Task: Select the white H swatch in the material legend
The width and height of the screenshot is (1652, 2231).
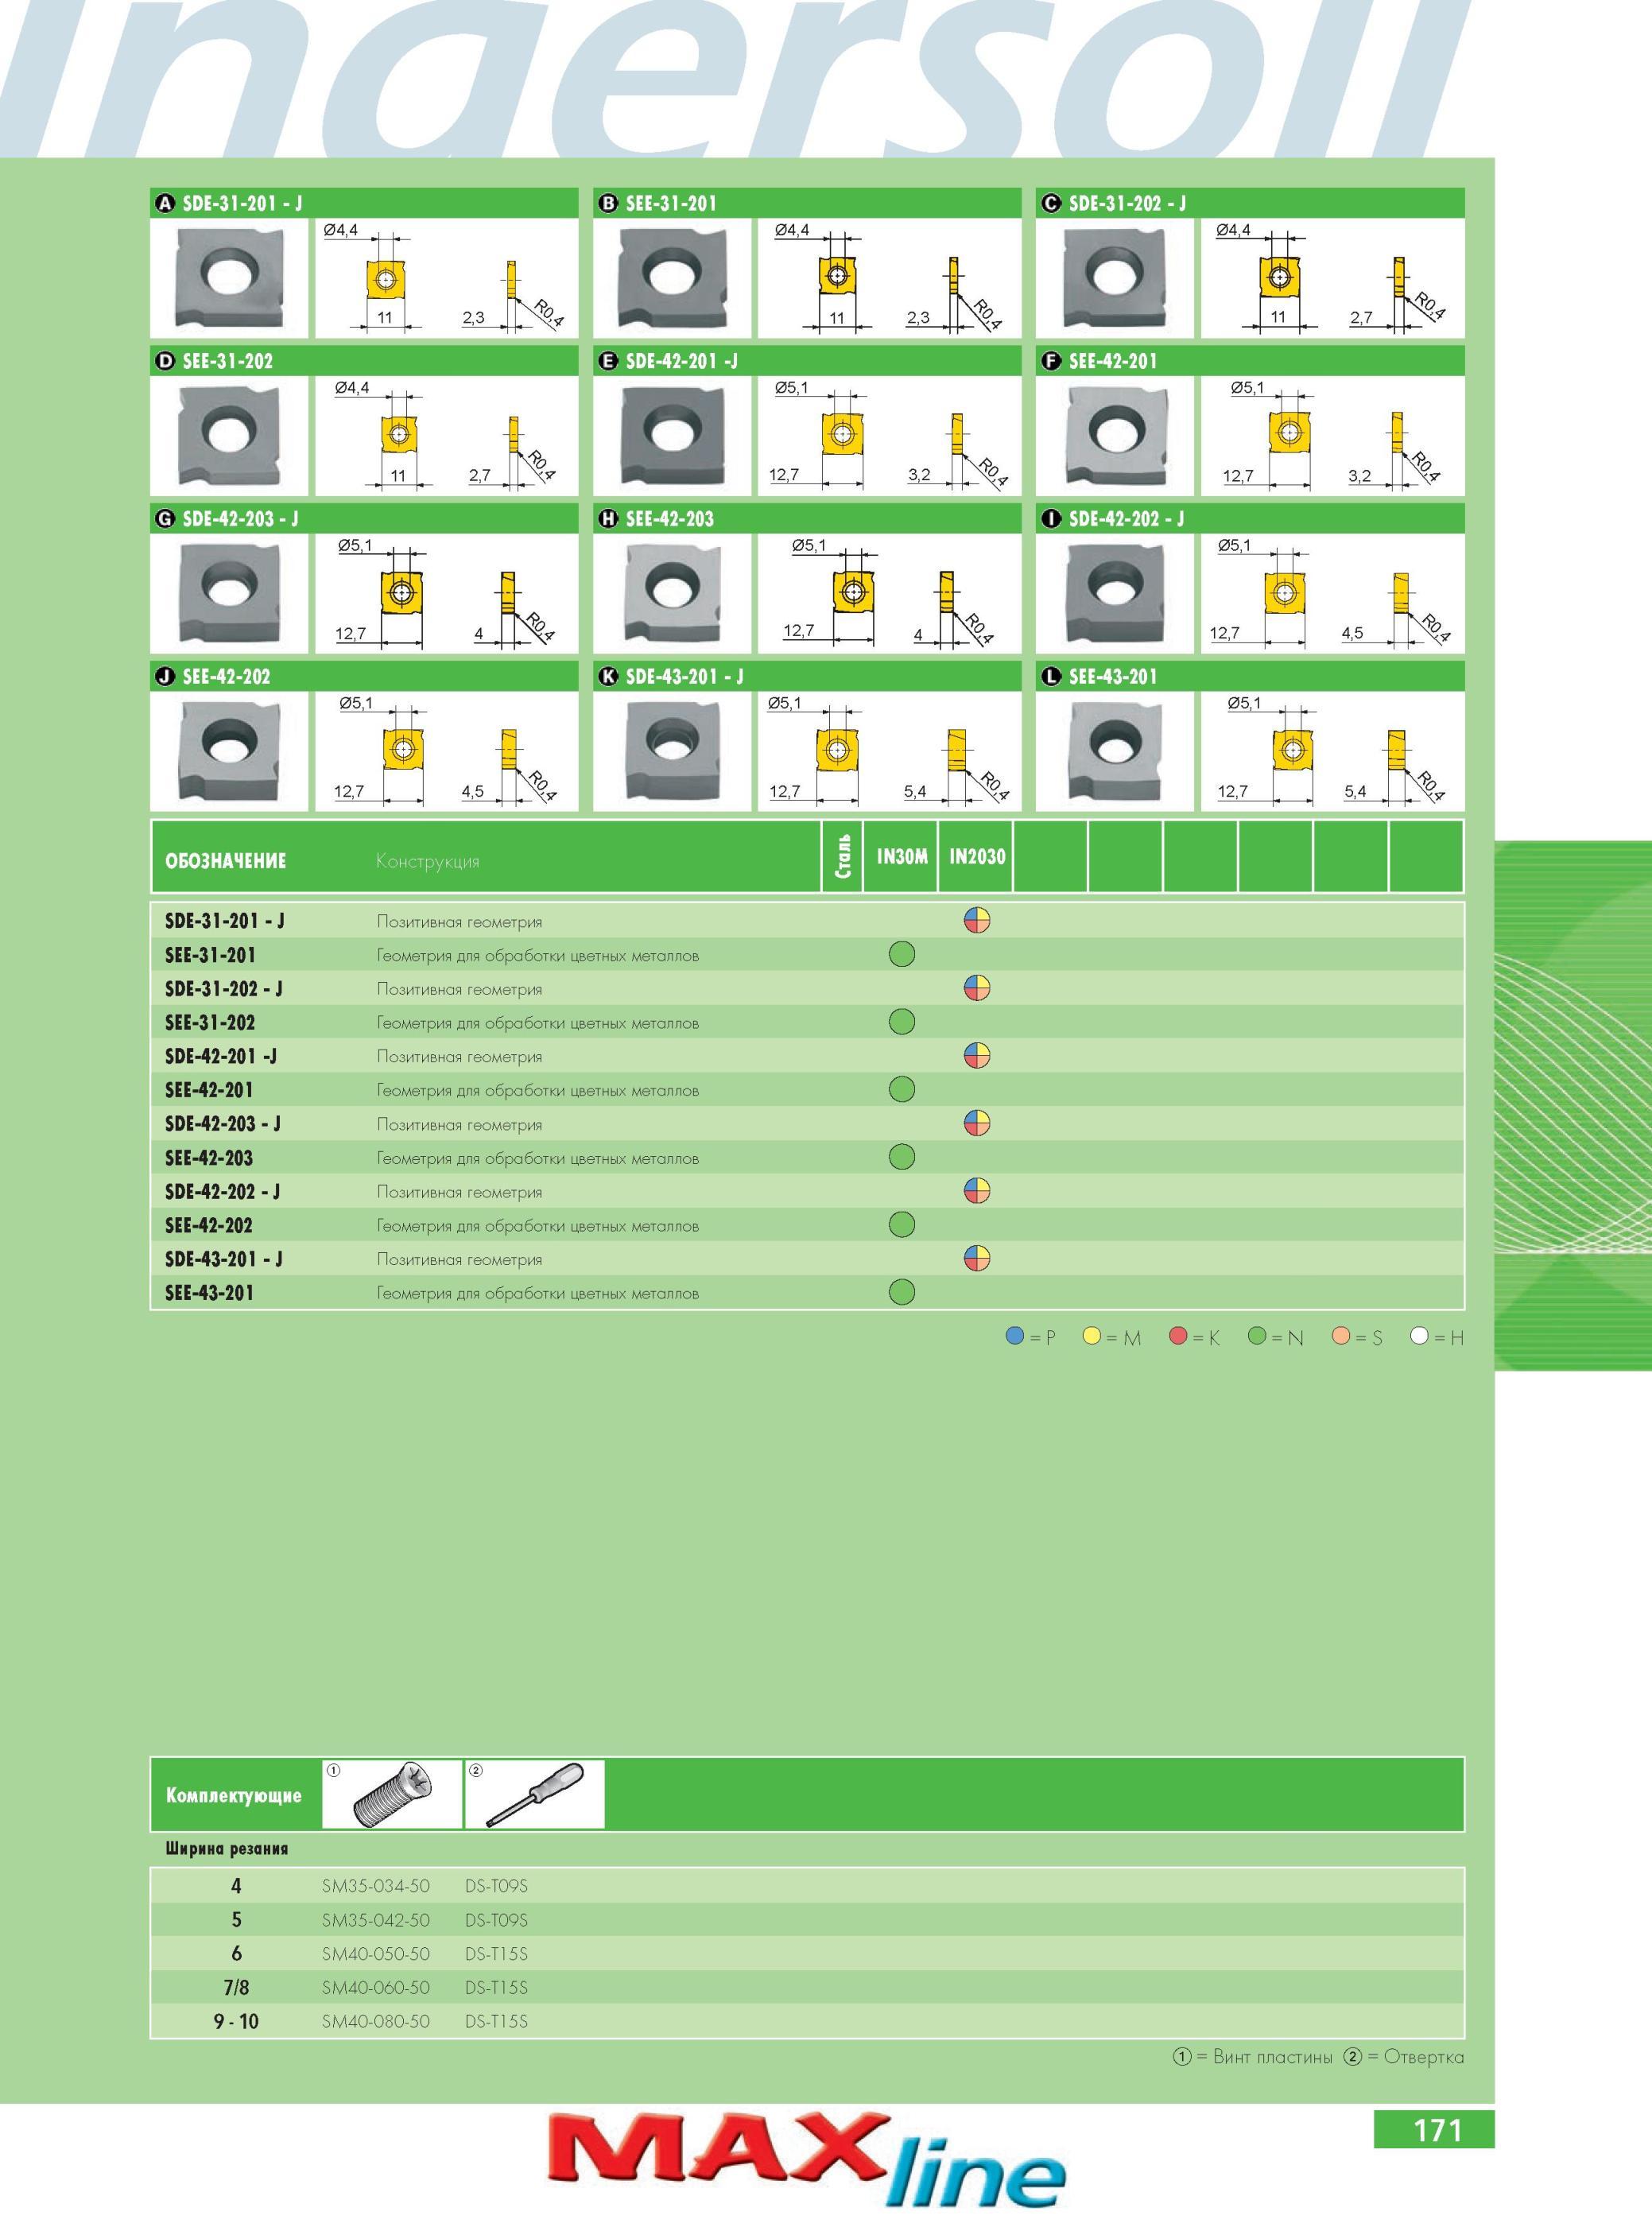Action: 1420,1337
